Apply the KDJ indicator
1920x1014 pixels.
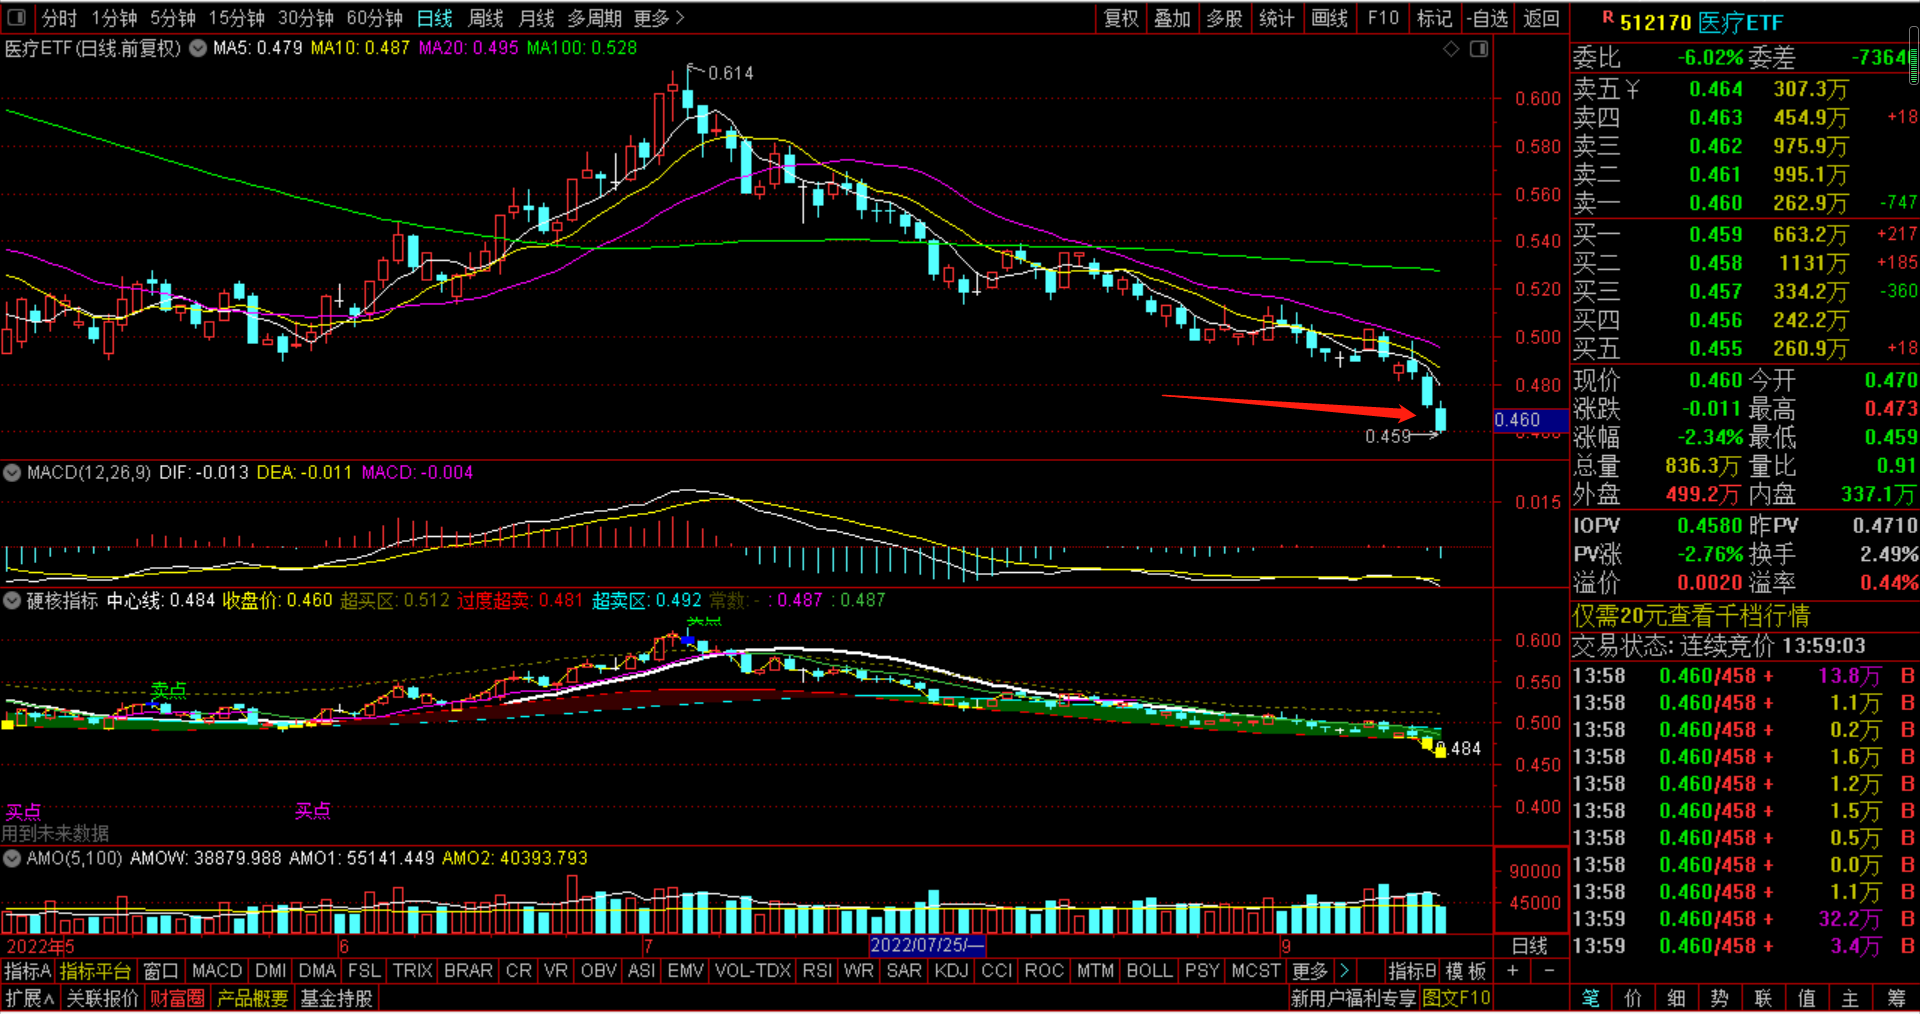(951, 971)
